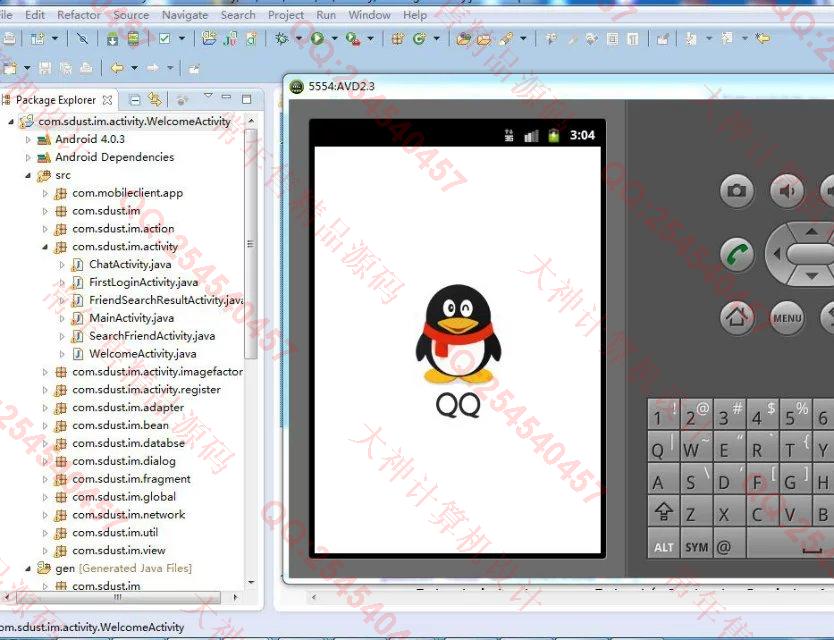Launch the External Tools run icon

click(x=353, y=38)
